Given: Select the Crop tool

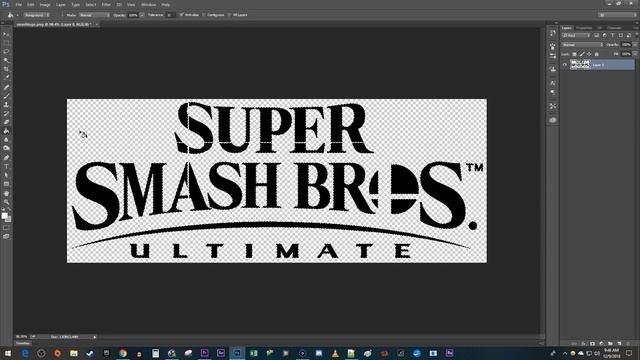Looking at the screenshot, I should 6,69.
